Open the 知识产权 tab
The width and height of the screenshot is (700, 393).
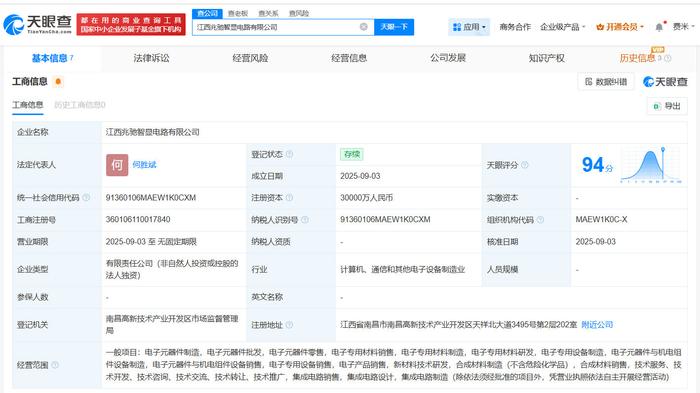coord(546,58)
